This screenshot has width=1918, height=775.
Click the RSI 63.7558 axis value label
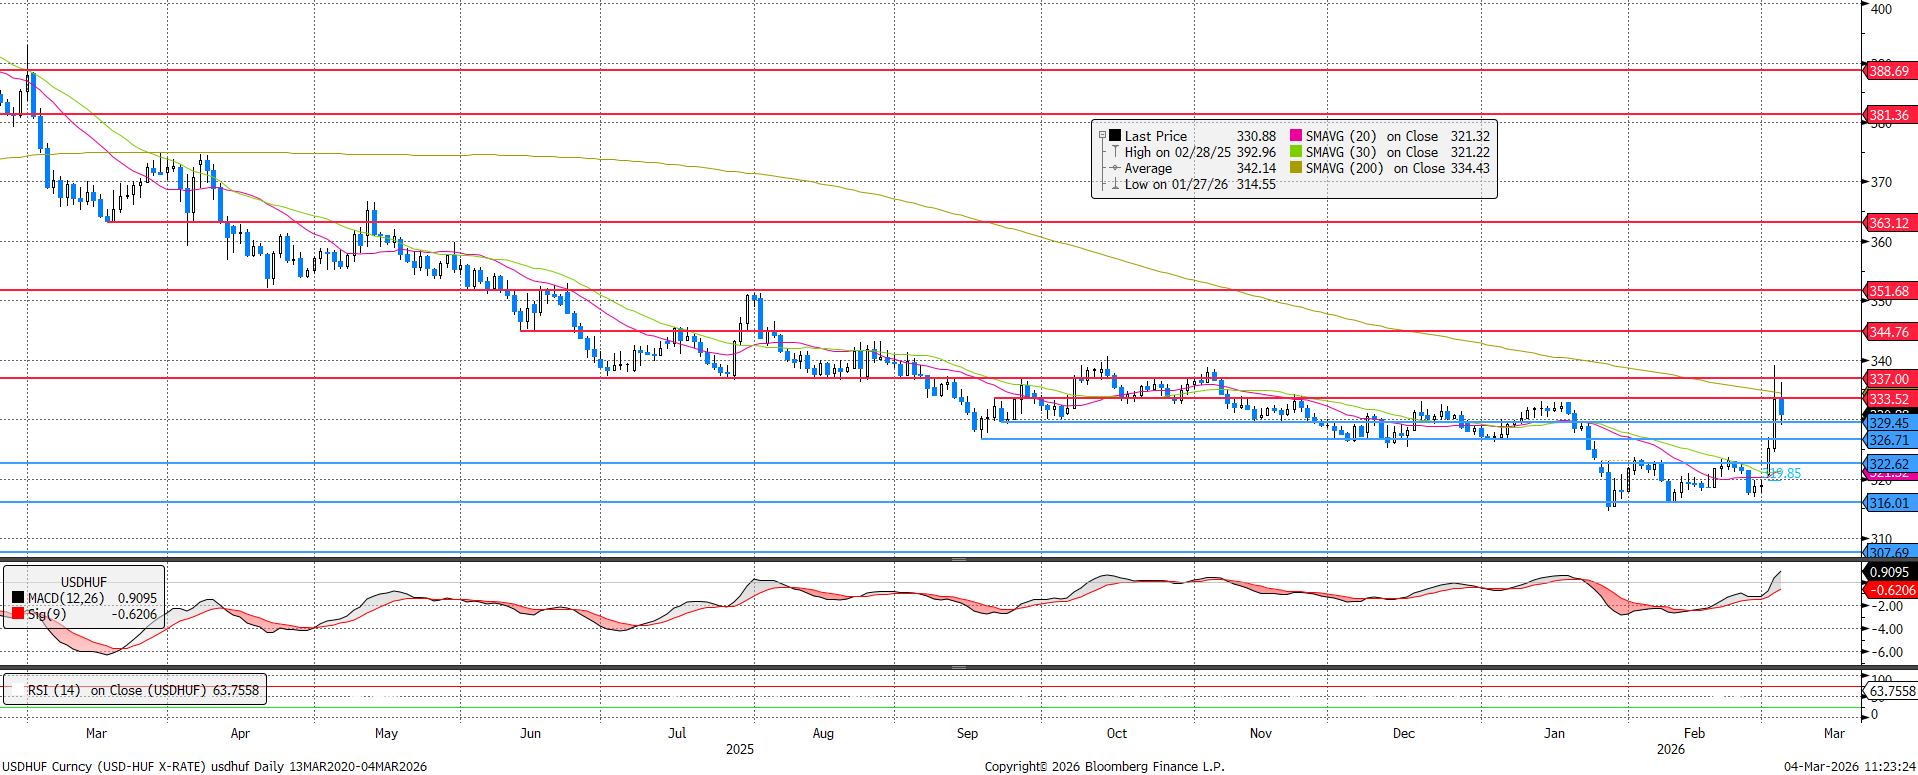[x=1892, y=691]
